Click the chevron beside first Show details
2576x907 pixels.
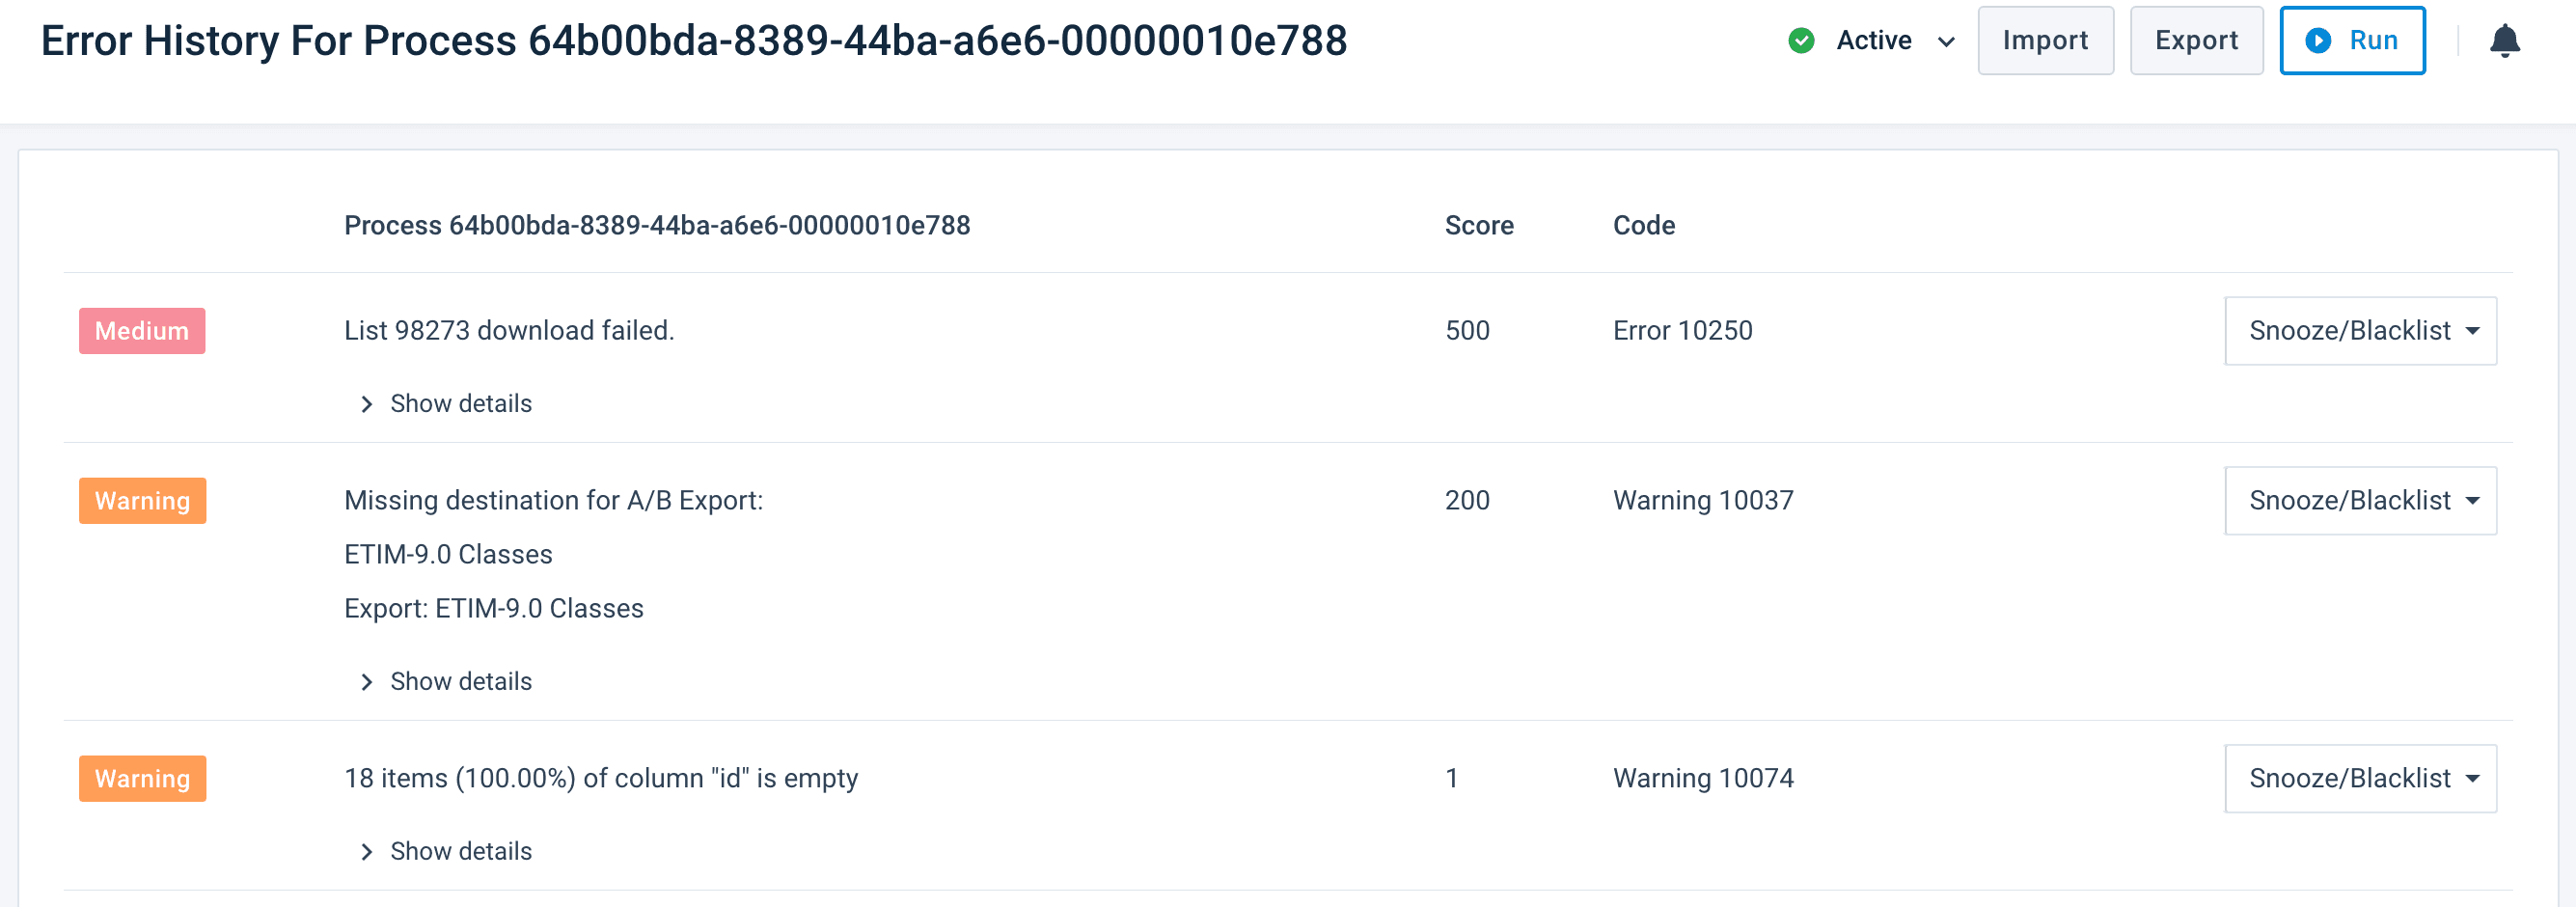366,404
